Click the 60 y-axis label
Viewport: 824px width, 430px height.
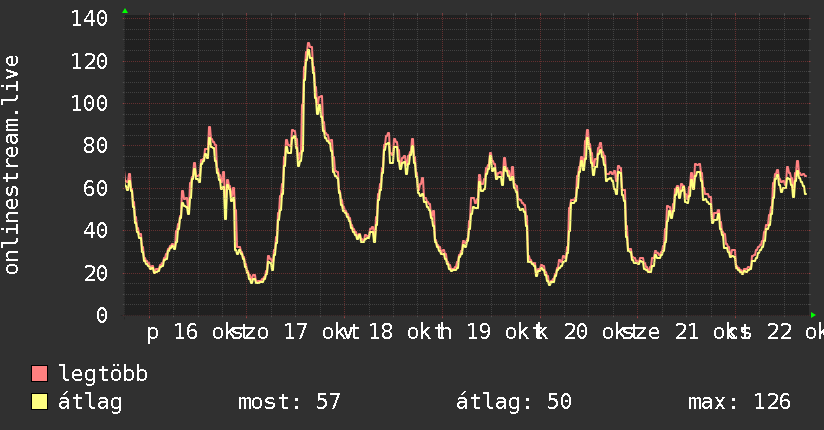pos(96,188)
